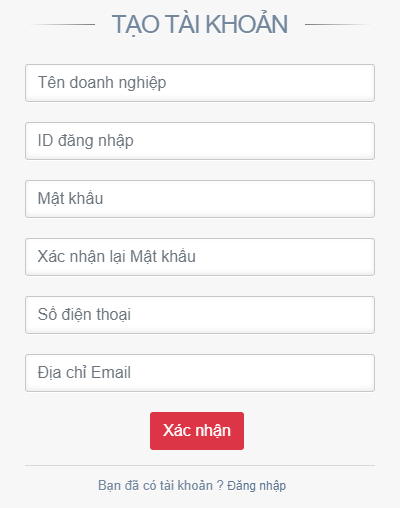
Task: Focus the ID đăng nhập field
Action: click(x=200, y=141)
